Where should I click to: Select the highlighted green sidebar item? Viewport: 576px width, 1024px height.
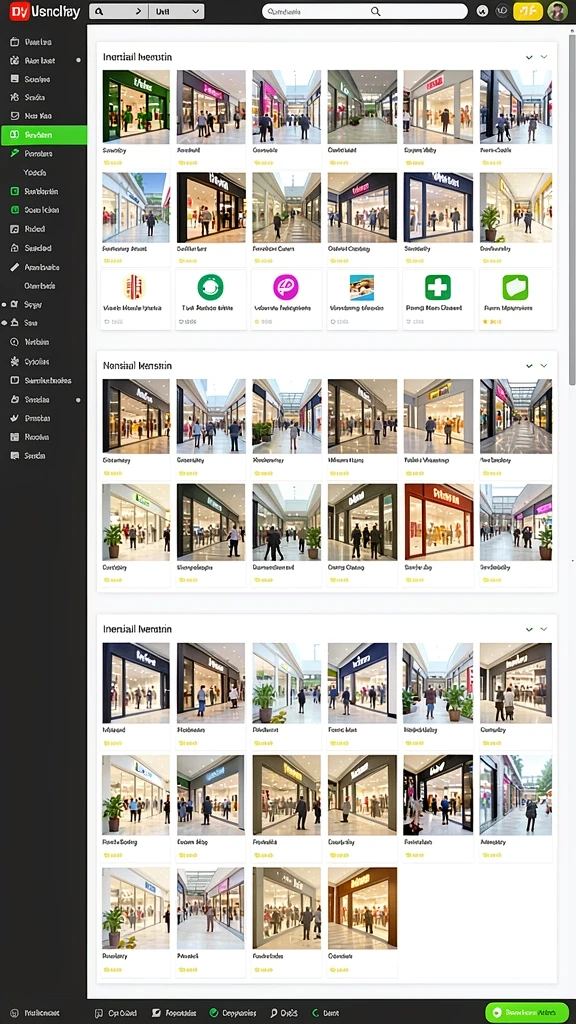pyautogui.click(x=44, y=135)
